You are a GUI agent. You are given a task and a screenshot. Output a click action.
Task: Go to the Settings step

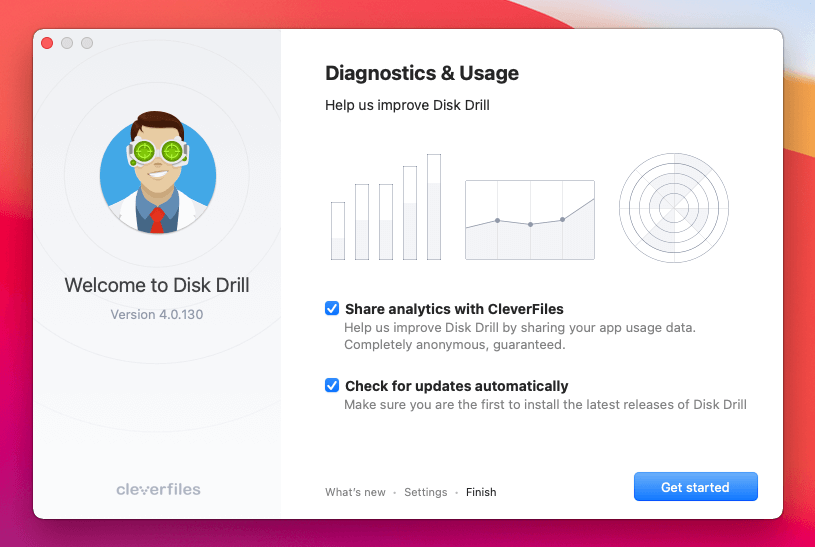click(x=426, y=492)
